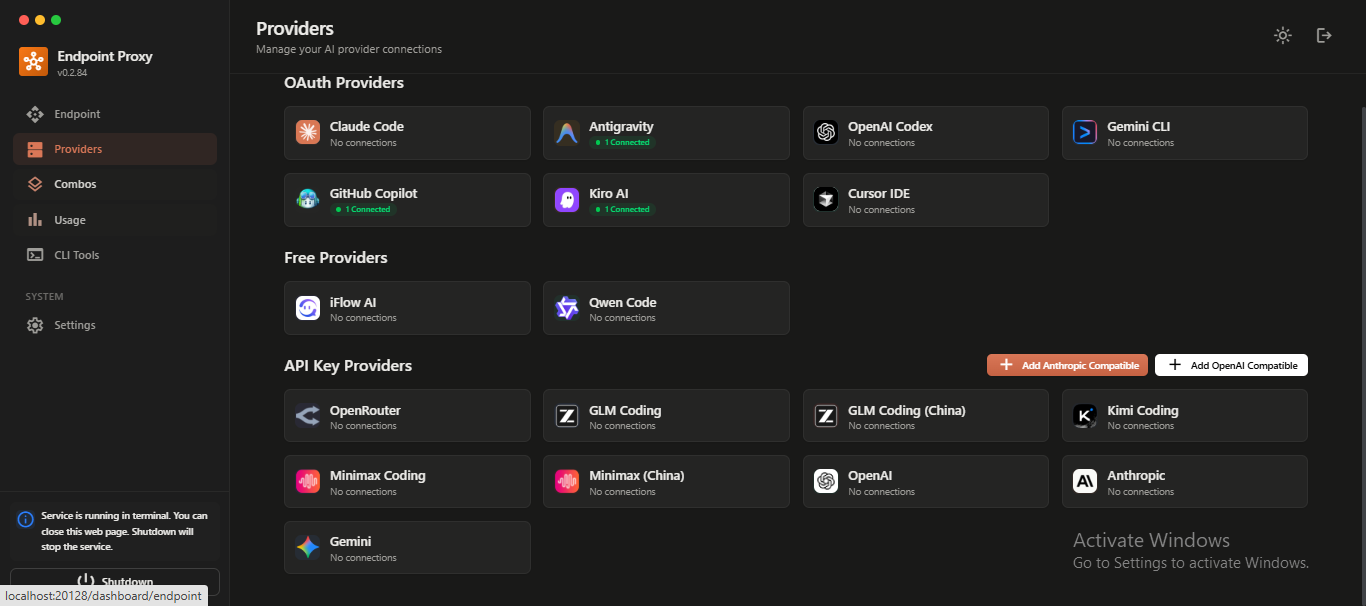1366x606 pixels.
Task: Select the Kimi Coding provider icon
Action: coord(1084,415)
